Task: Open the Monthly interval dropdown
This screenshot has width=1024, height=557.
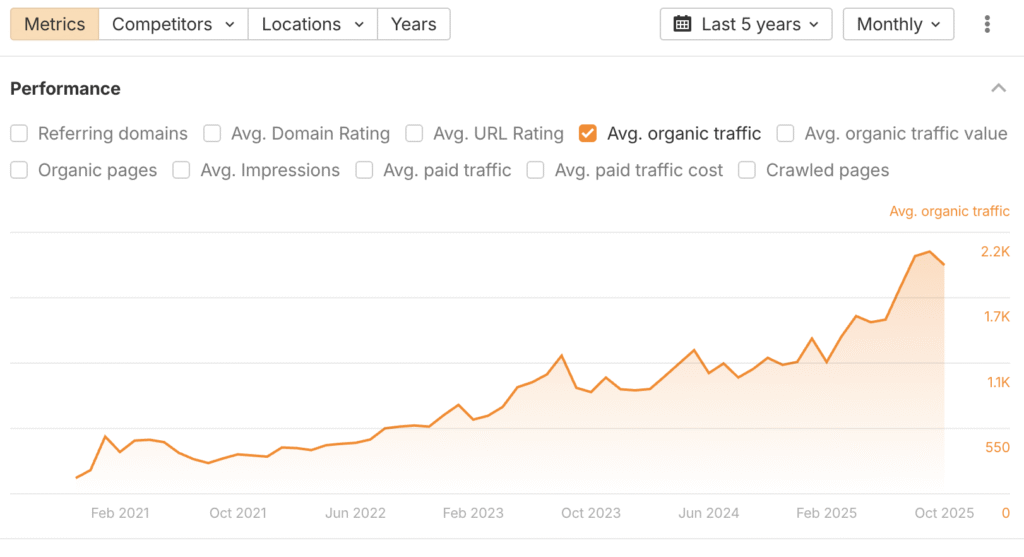Action: pyautogui.click(x=898, y=24)
